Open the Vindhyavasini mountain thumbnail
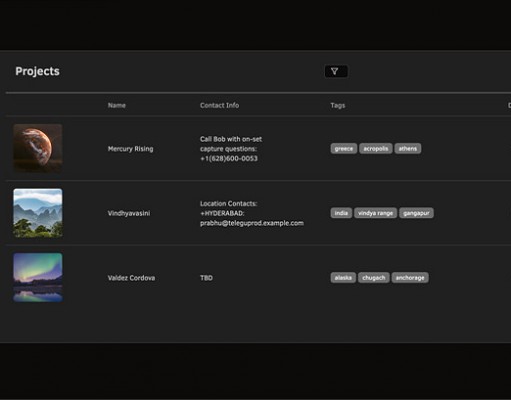The height and width of the screenshot is (400, 511). point(38,213)
